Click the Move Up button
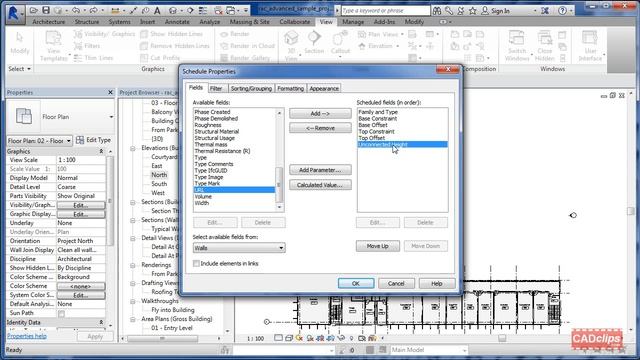Screen dimensions: 640x360 click(378, 246)
